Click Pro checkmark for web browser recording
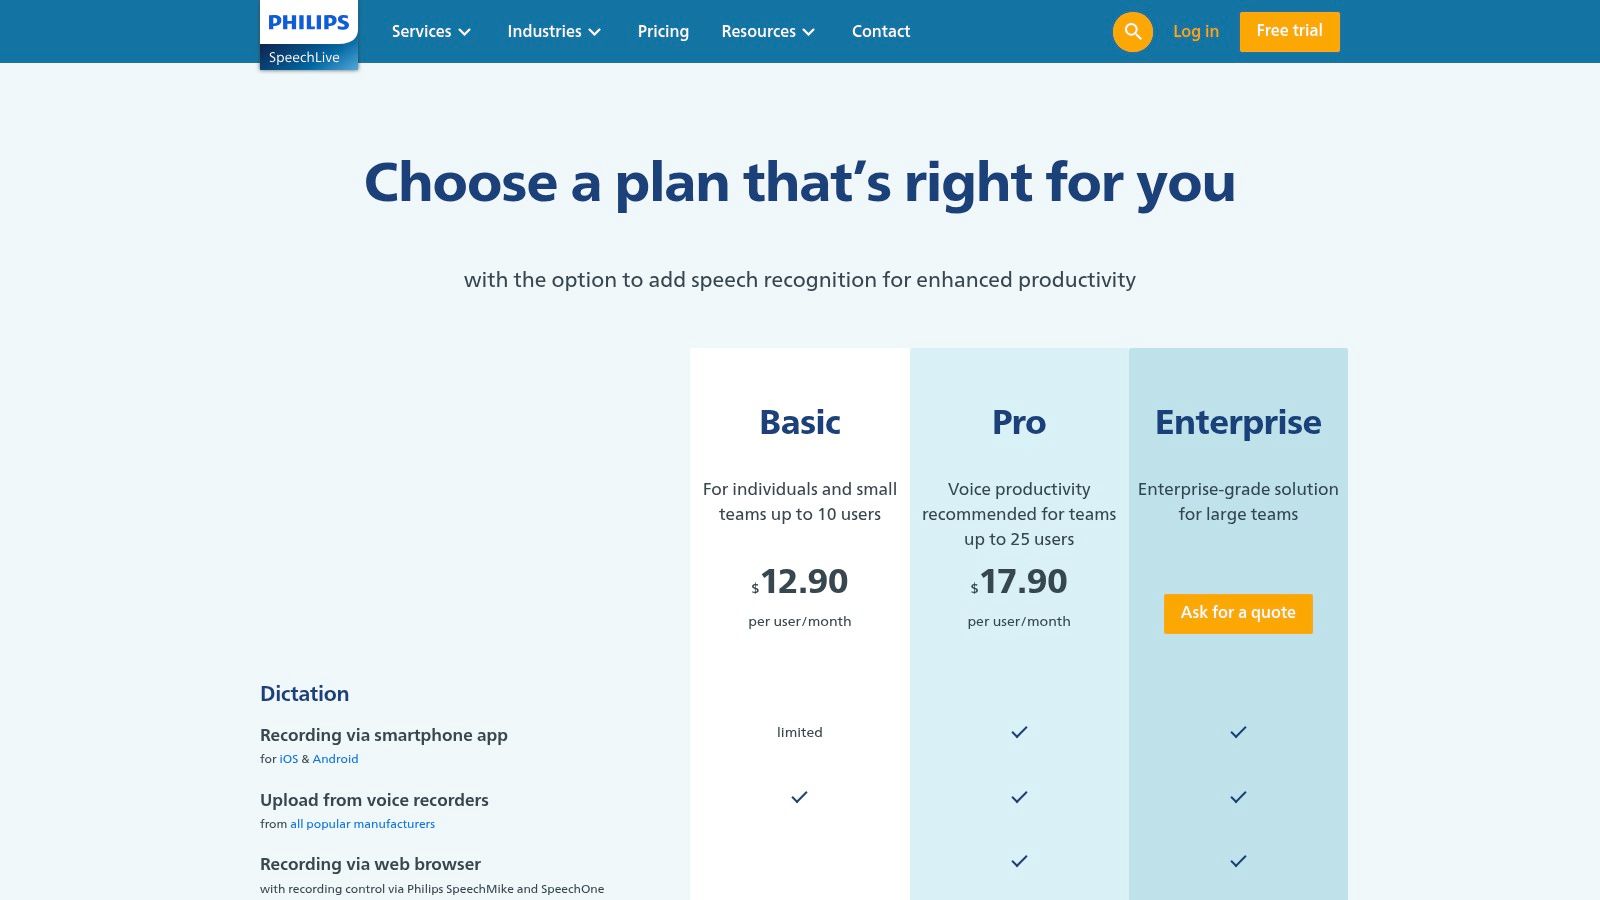Image resolution: width=1600 pixels, height=900 pixels. click(1019, 861)
